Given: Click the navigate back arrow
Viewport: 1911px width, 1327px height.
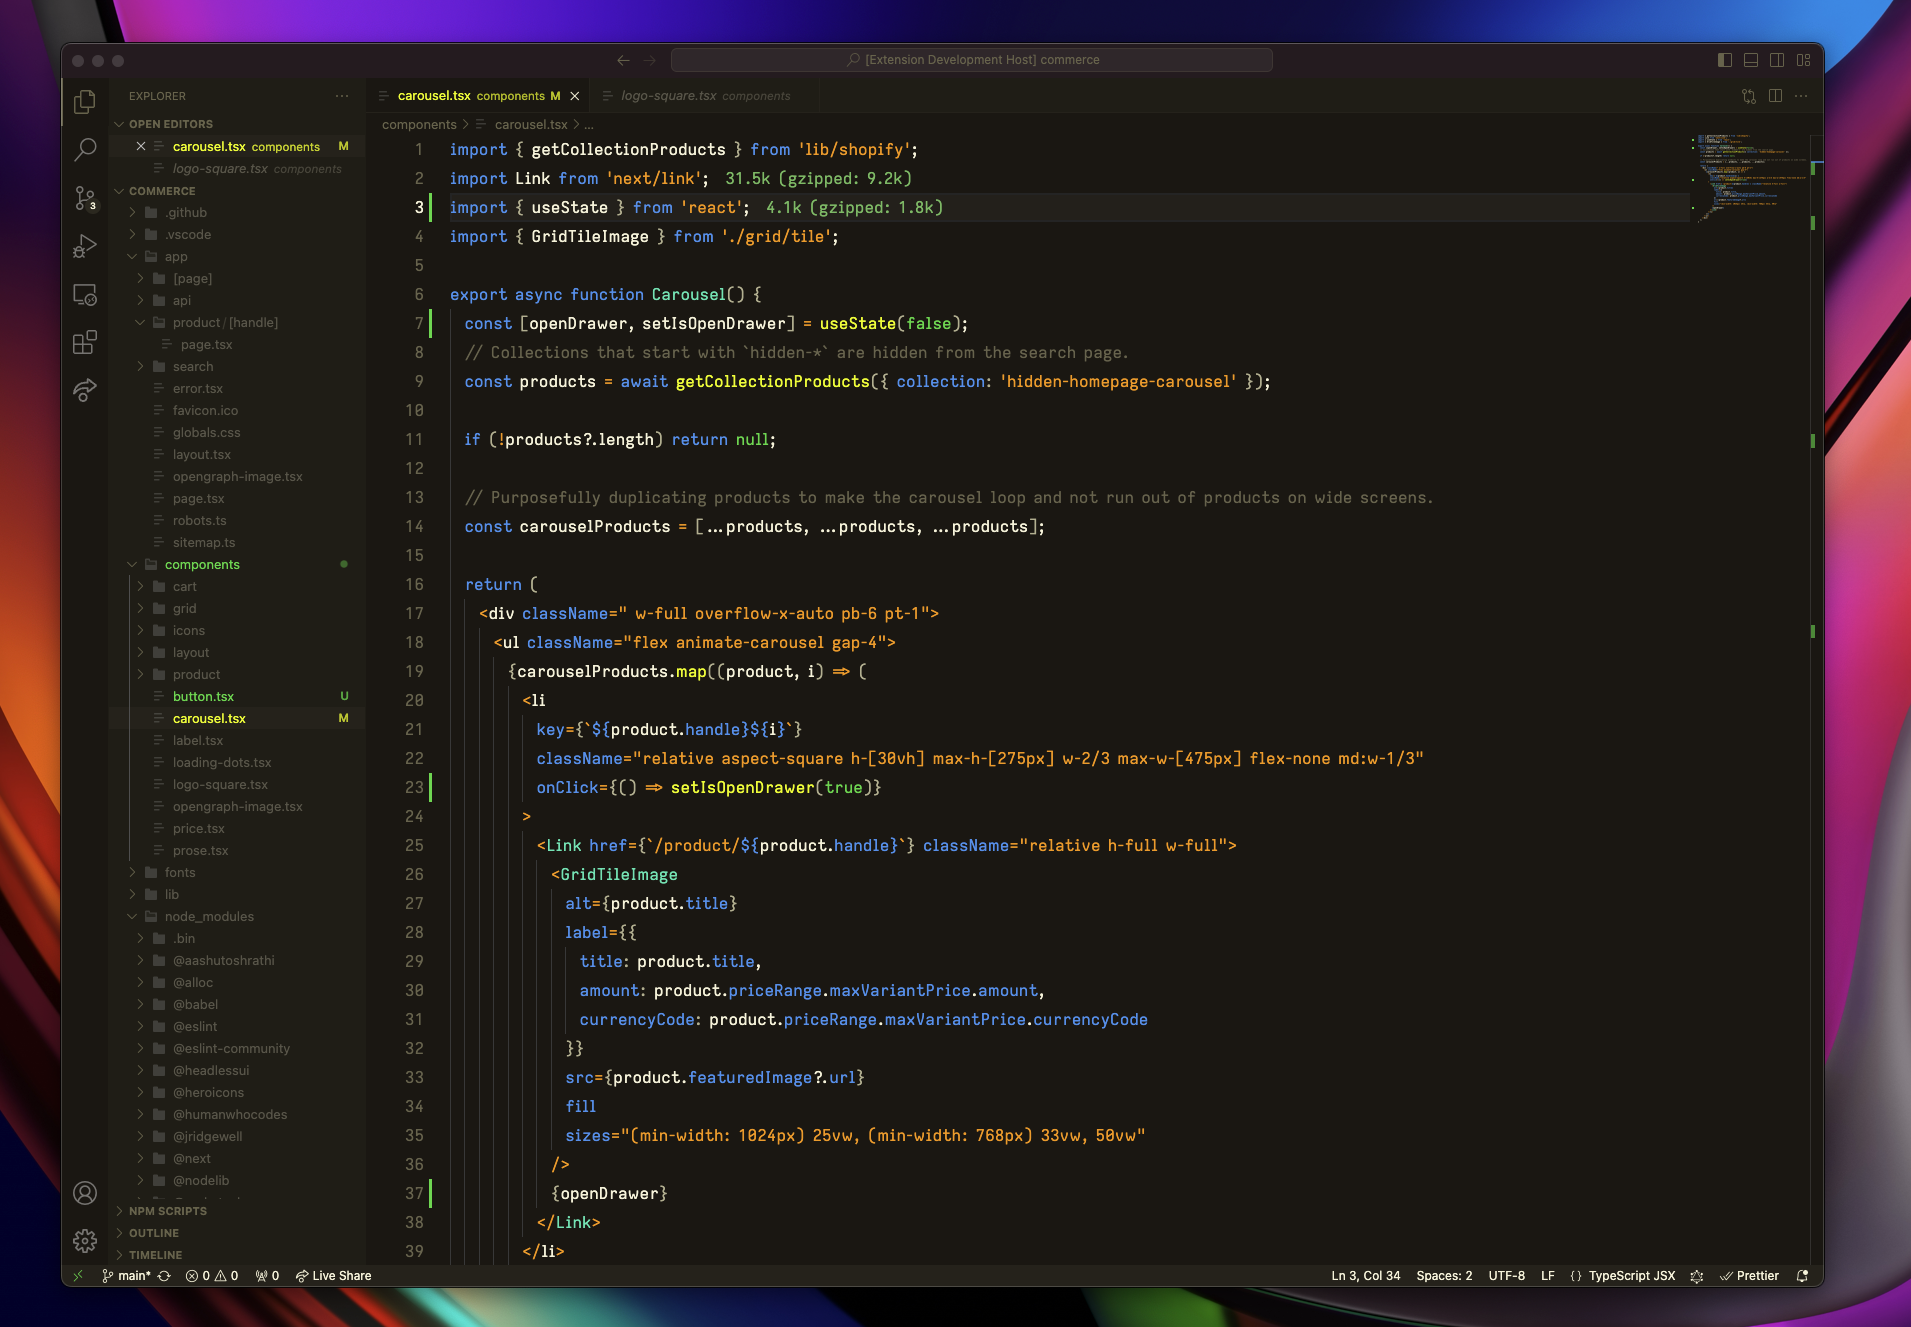Looking at the screenshot, I should pos(623,60).
